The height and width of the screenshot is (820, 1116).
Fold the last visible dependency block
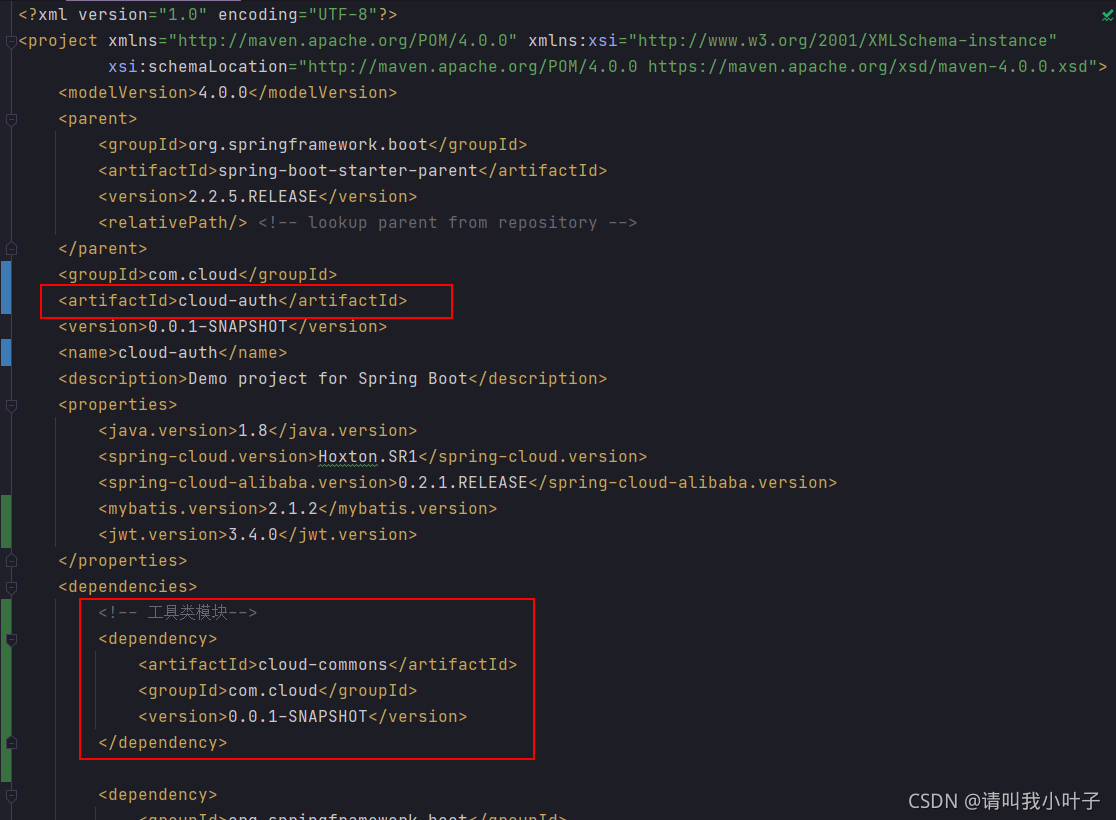tap(11, 795)
